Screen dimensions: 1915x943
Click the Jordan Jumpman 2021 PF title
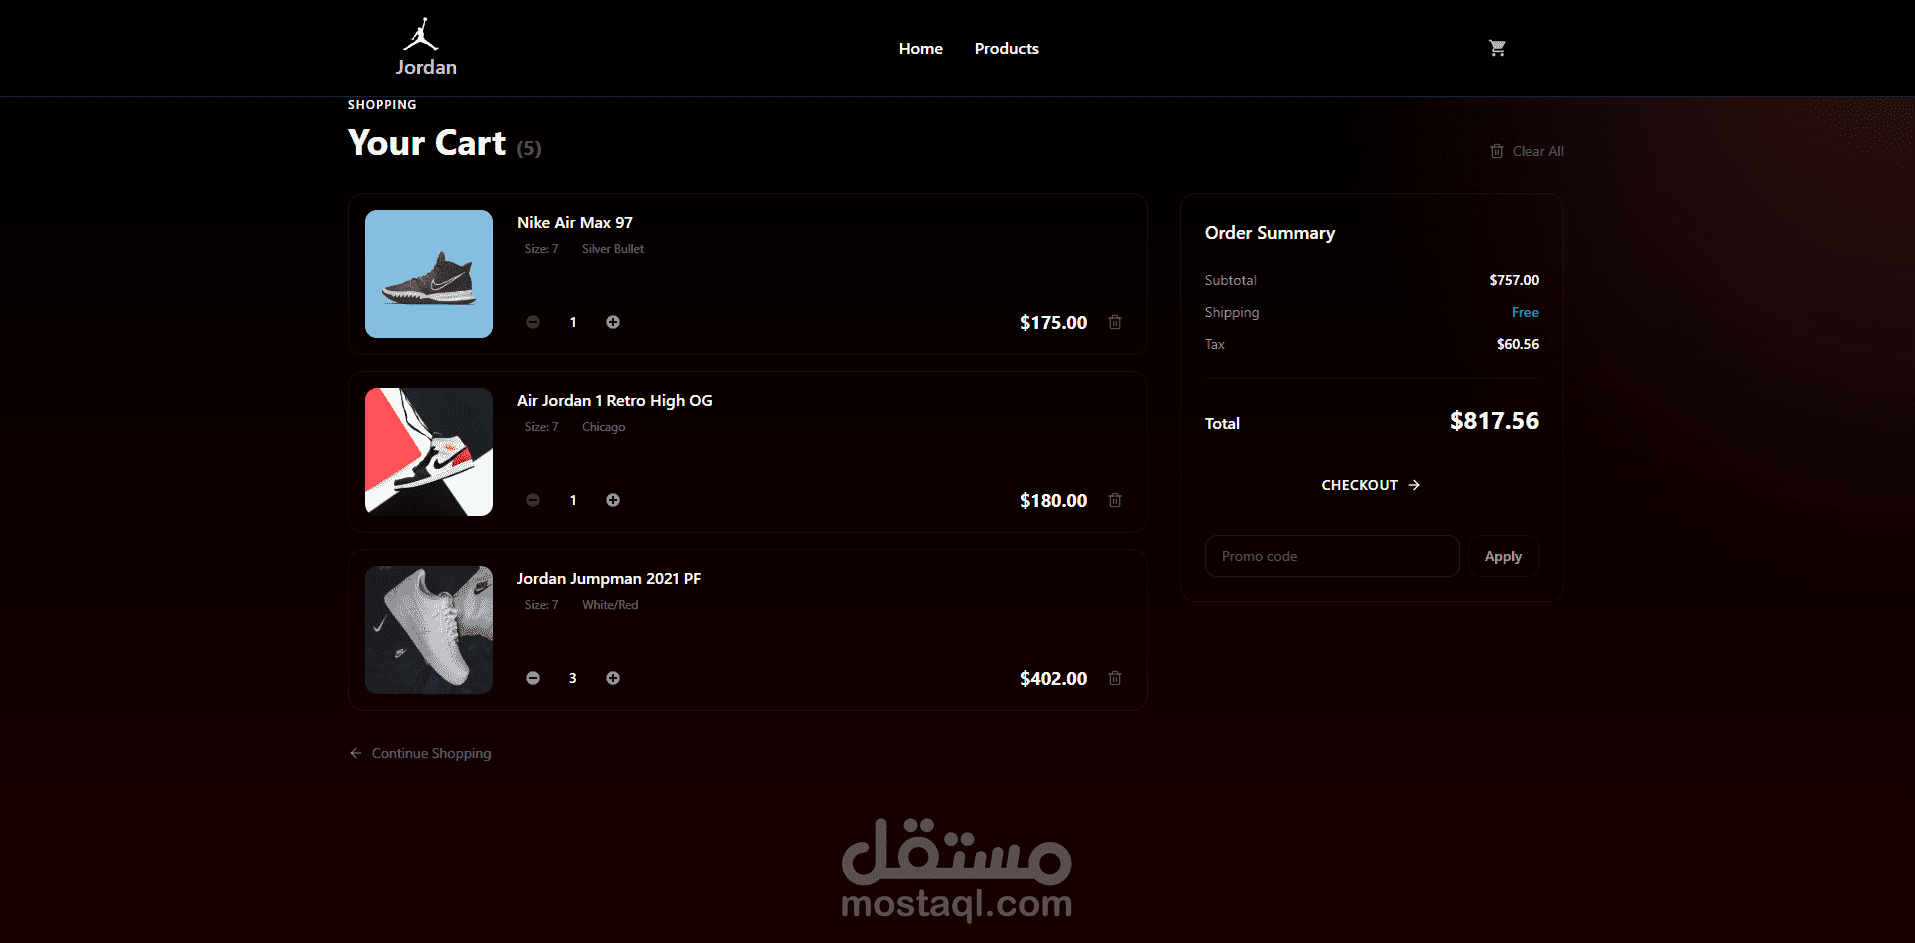[x=609, y=579]
